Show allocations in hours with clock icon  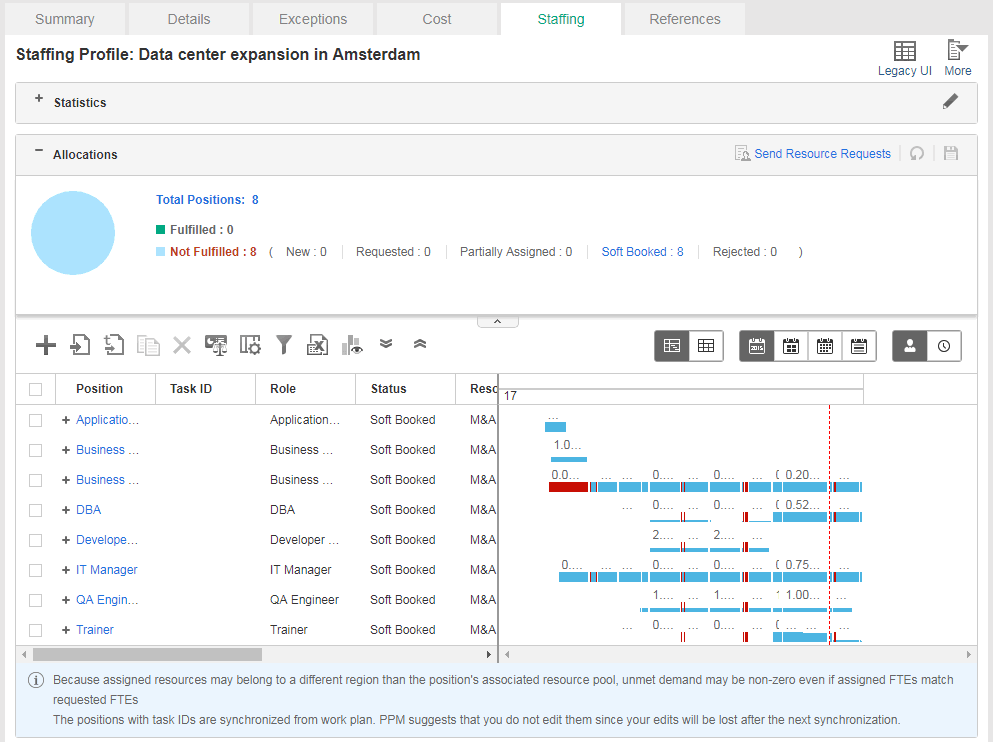[x=944, y=346]
